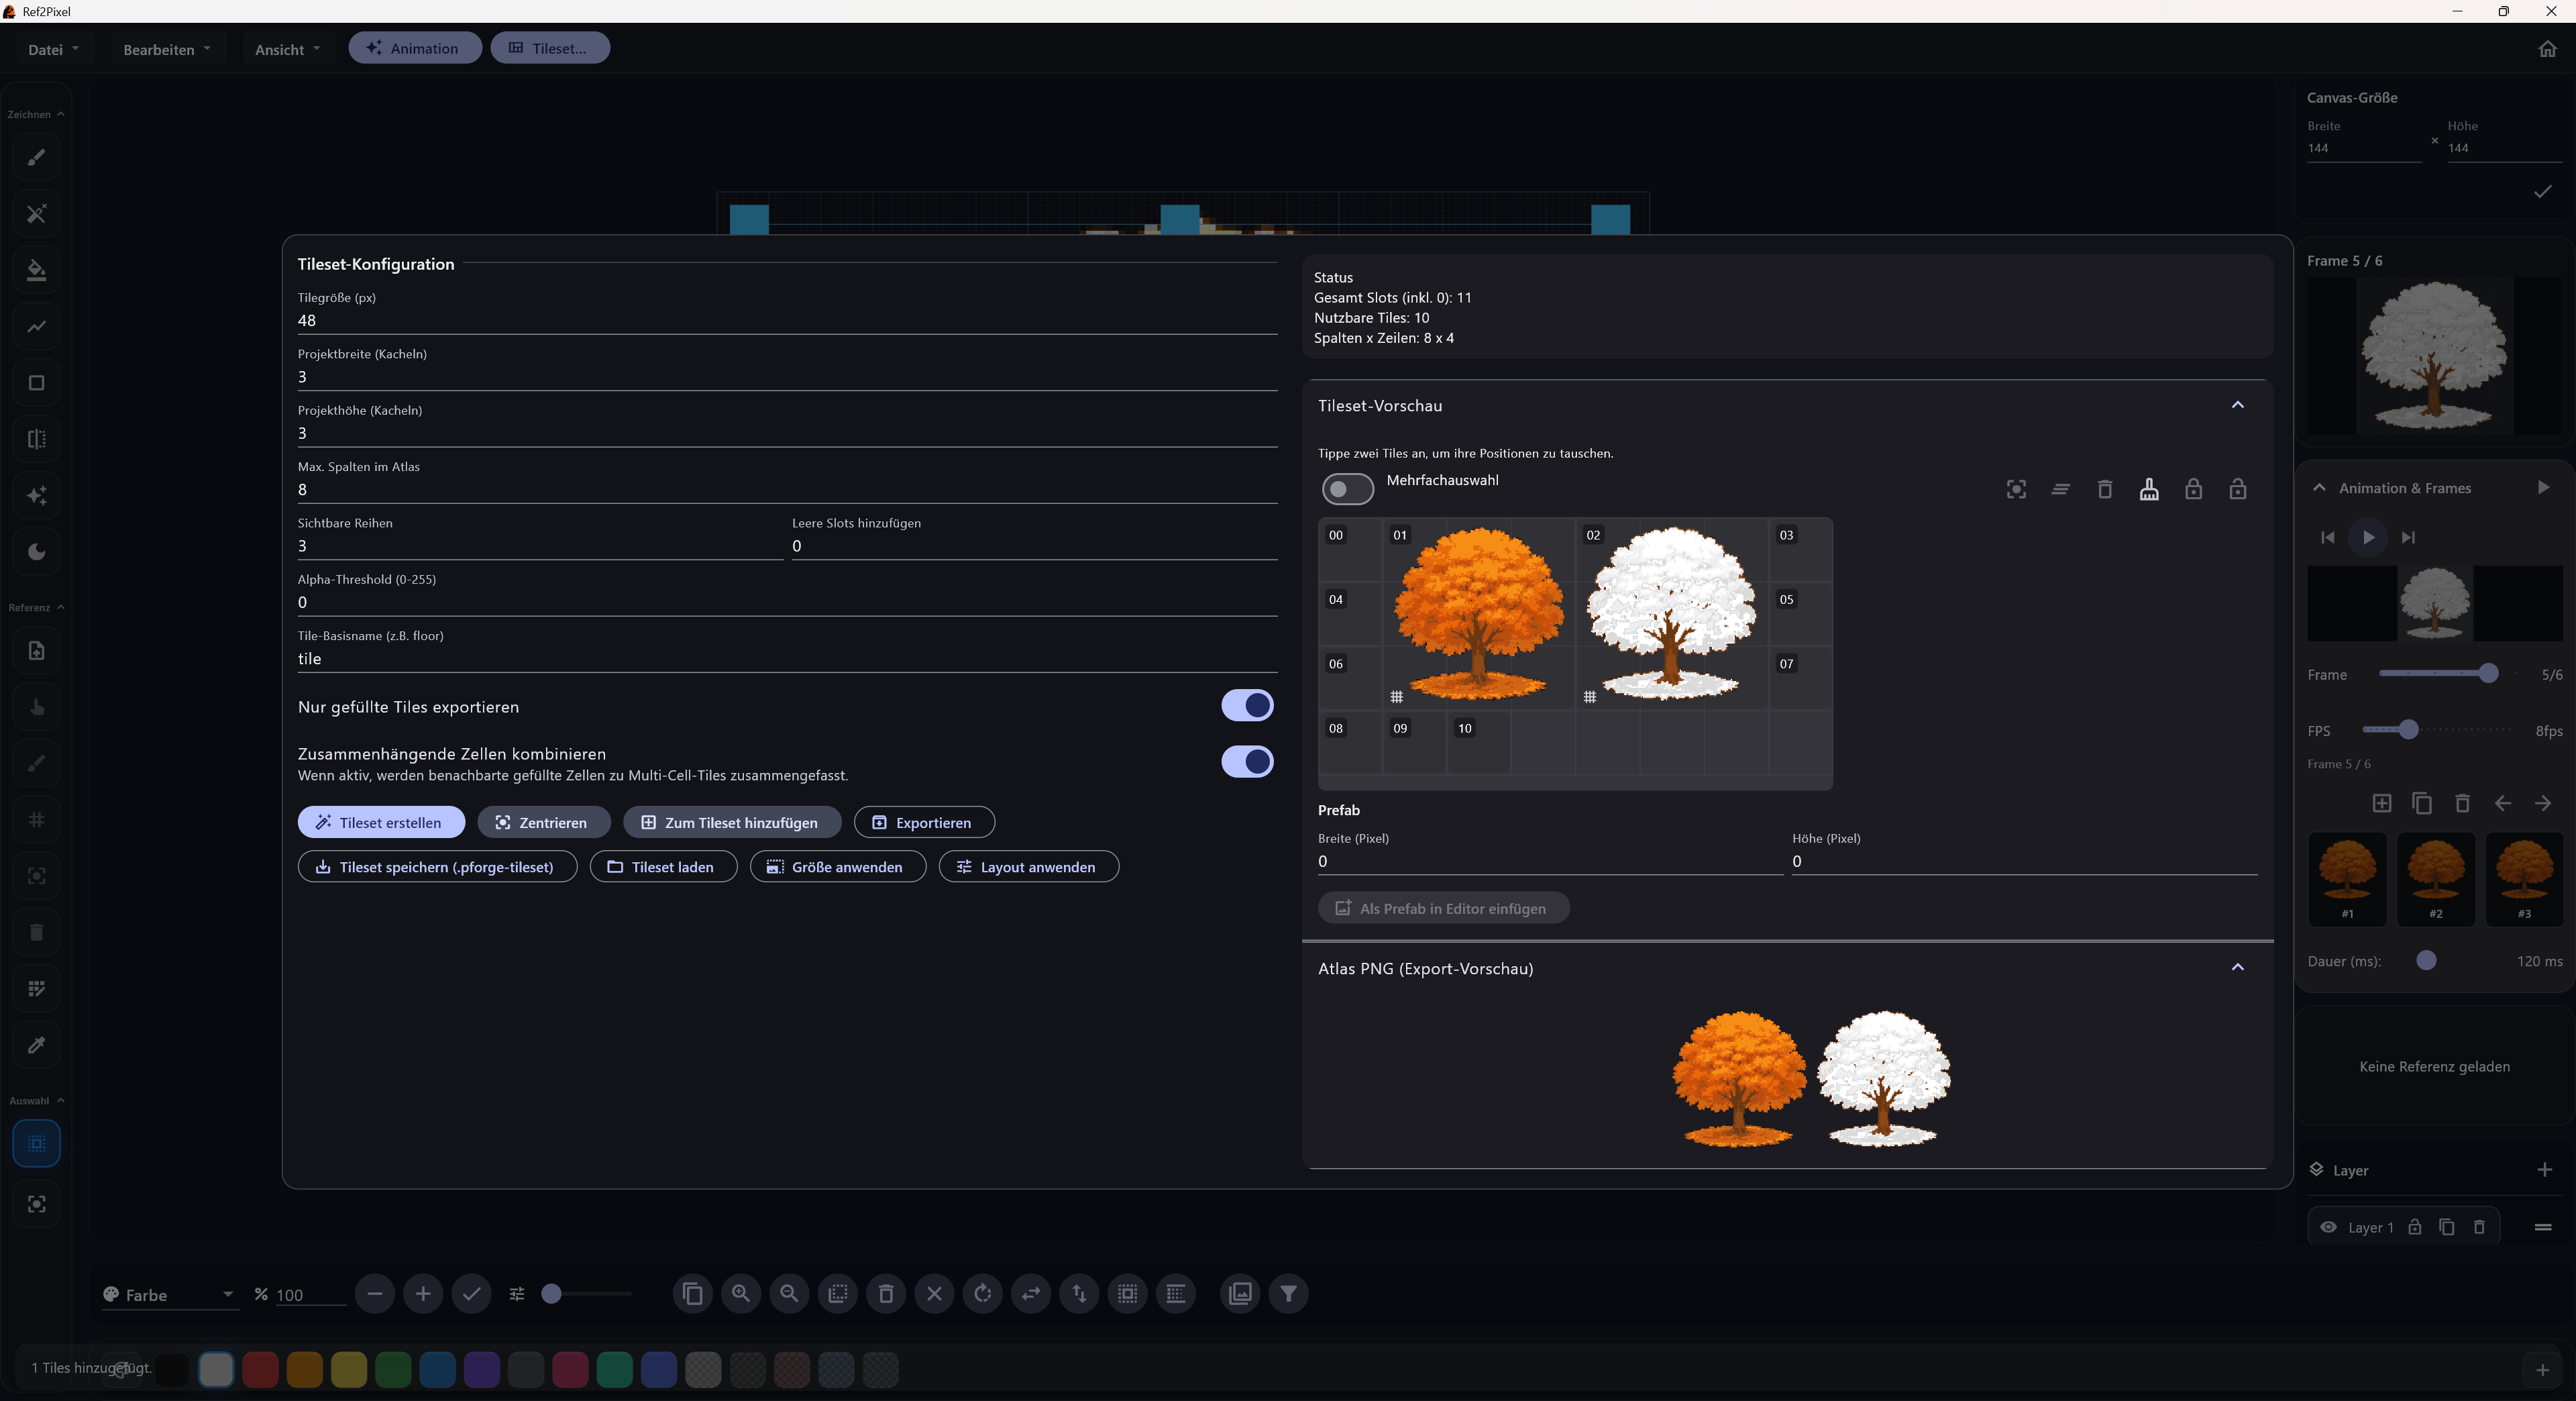The image size is (2576, 1401).
Task: Open the Bearbeiten menu
Action: [166, 49]
